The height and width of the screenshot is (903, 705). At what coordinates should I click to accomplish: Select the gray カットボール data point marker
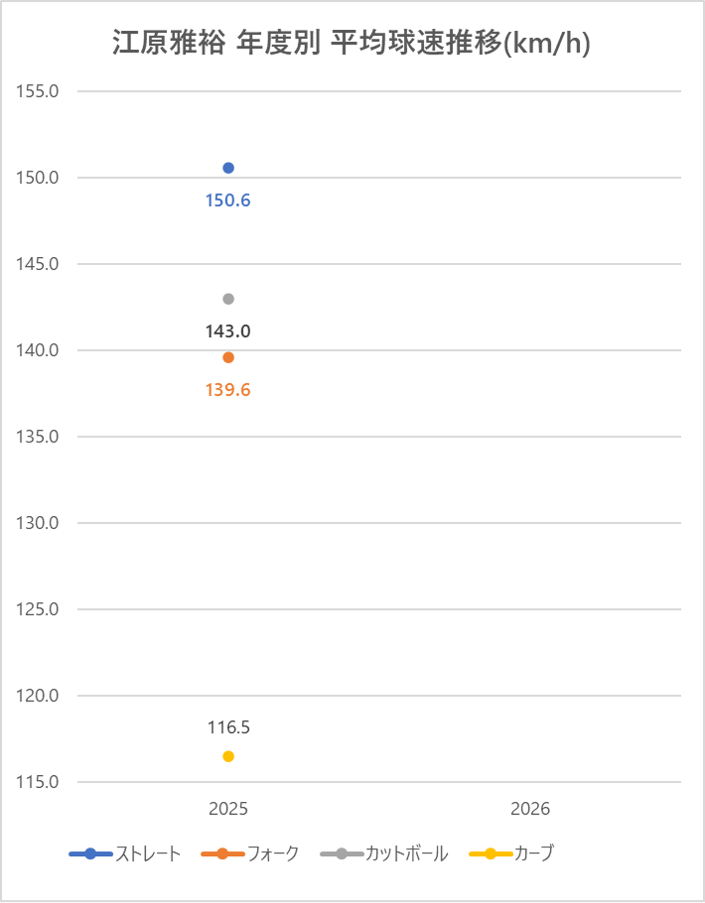tap(228, 299)
